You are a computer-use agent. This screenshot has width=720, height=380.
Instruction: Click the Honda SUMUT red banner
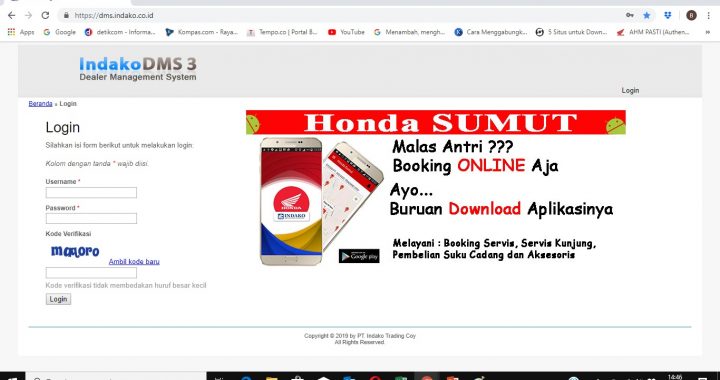pyautogui.click(x=436, y=122)
